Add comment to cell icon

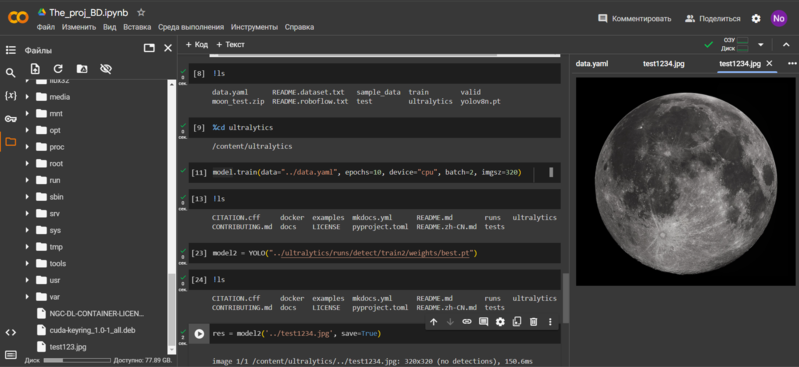click(484, 322)
